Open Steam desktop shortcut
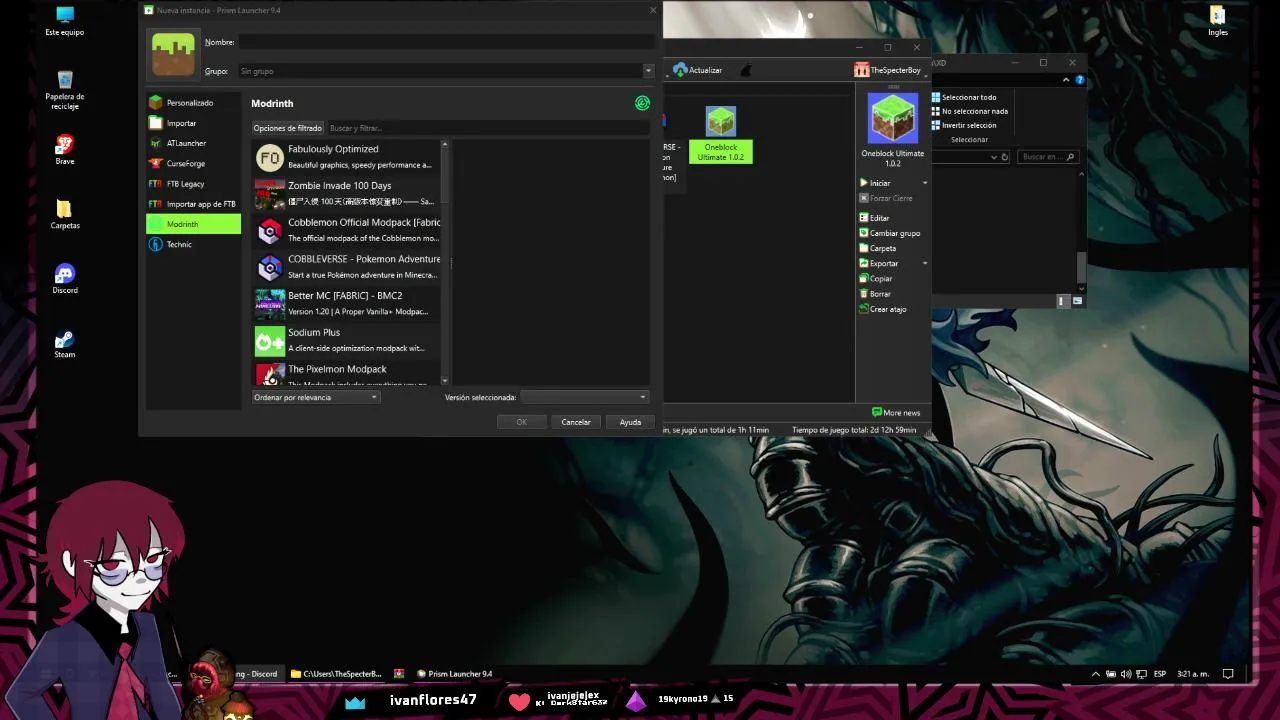 pos(65,343)
